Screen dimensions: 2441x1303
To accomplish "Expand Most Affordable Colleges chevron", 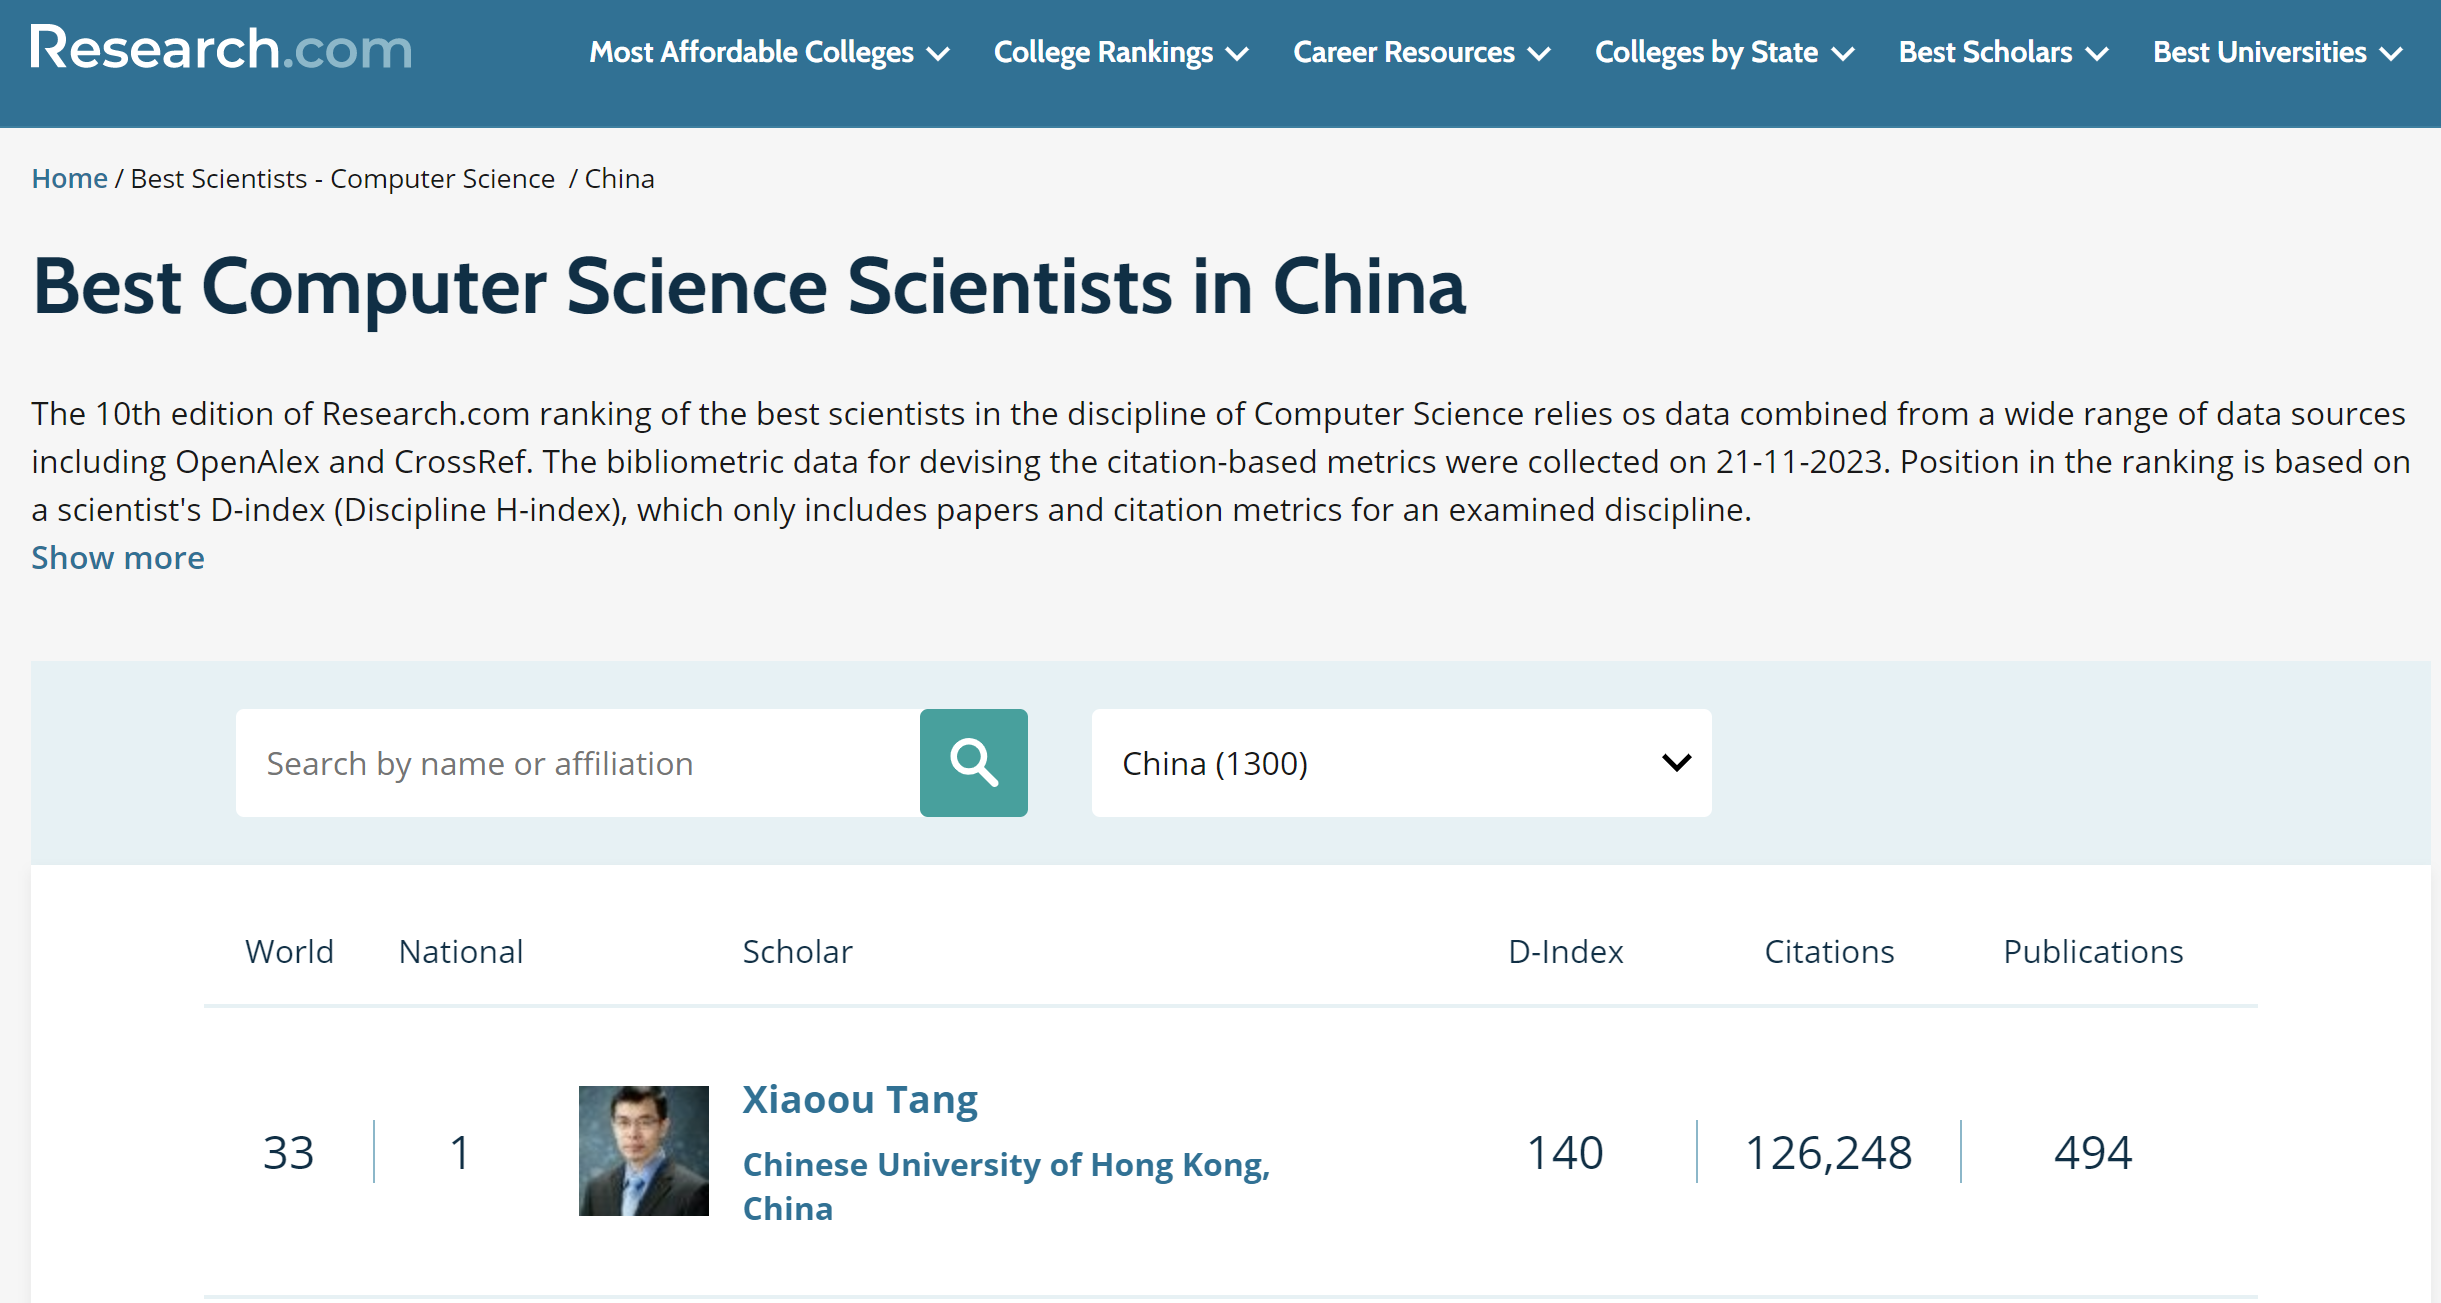I will pyautogui.click(x=938, y=54).
